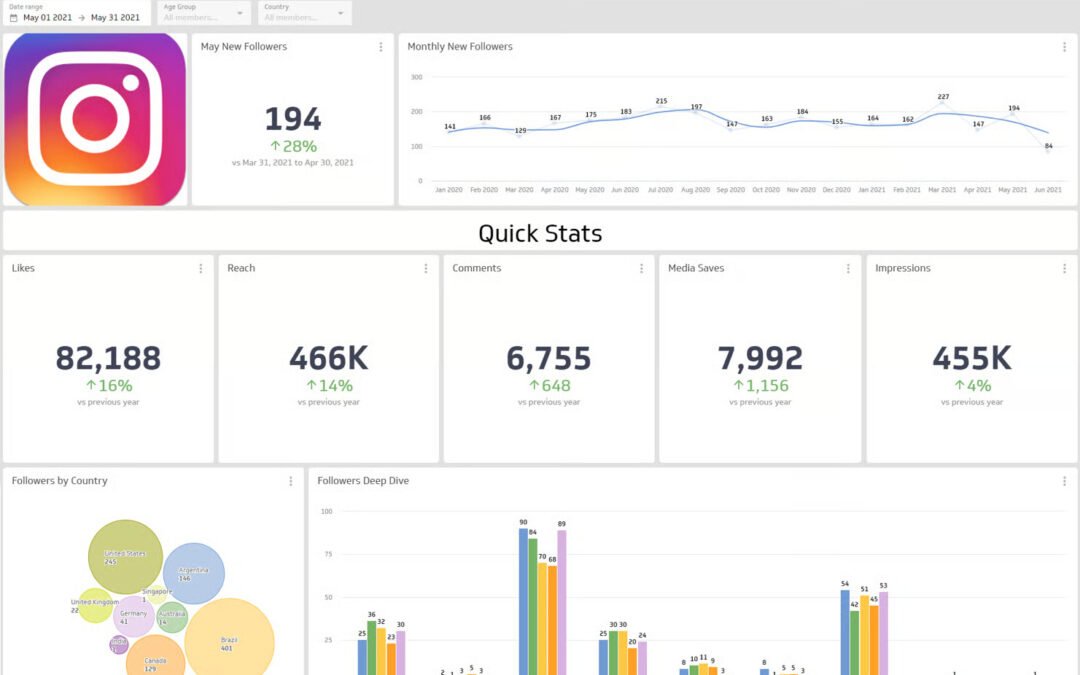Open the Comments widget options menu
This screenshot has height=675, width=1080.
[641, 268]
